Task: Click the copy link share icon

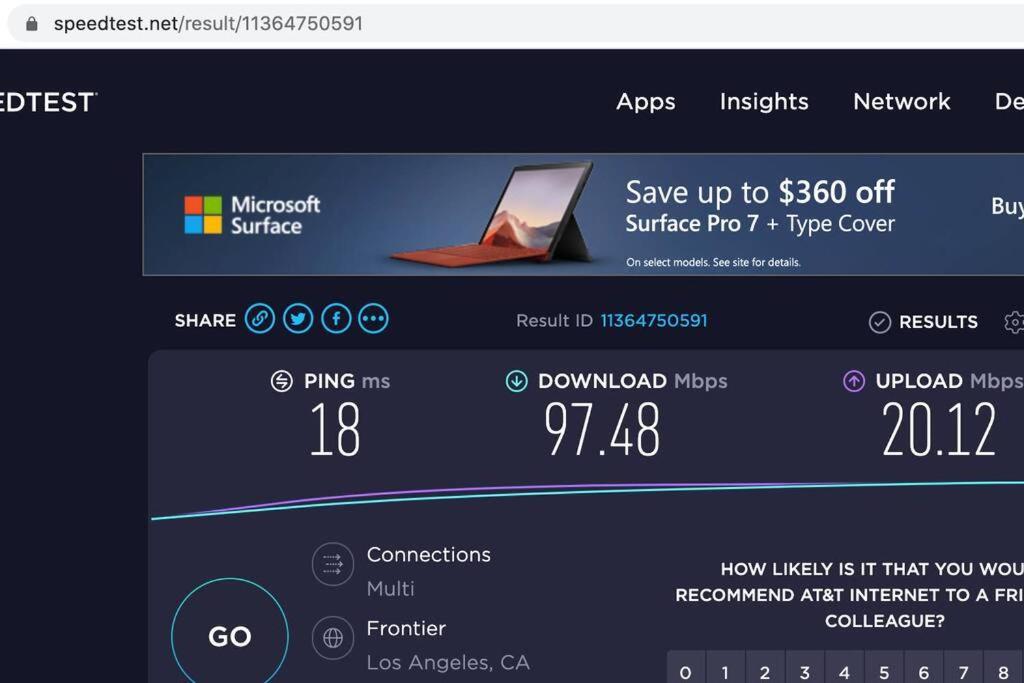Action: (x=260, y=319)
